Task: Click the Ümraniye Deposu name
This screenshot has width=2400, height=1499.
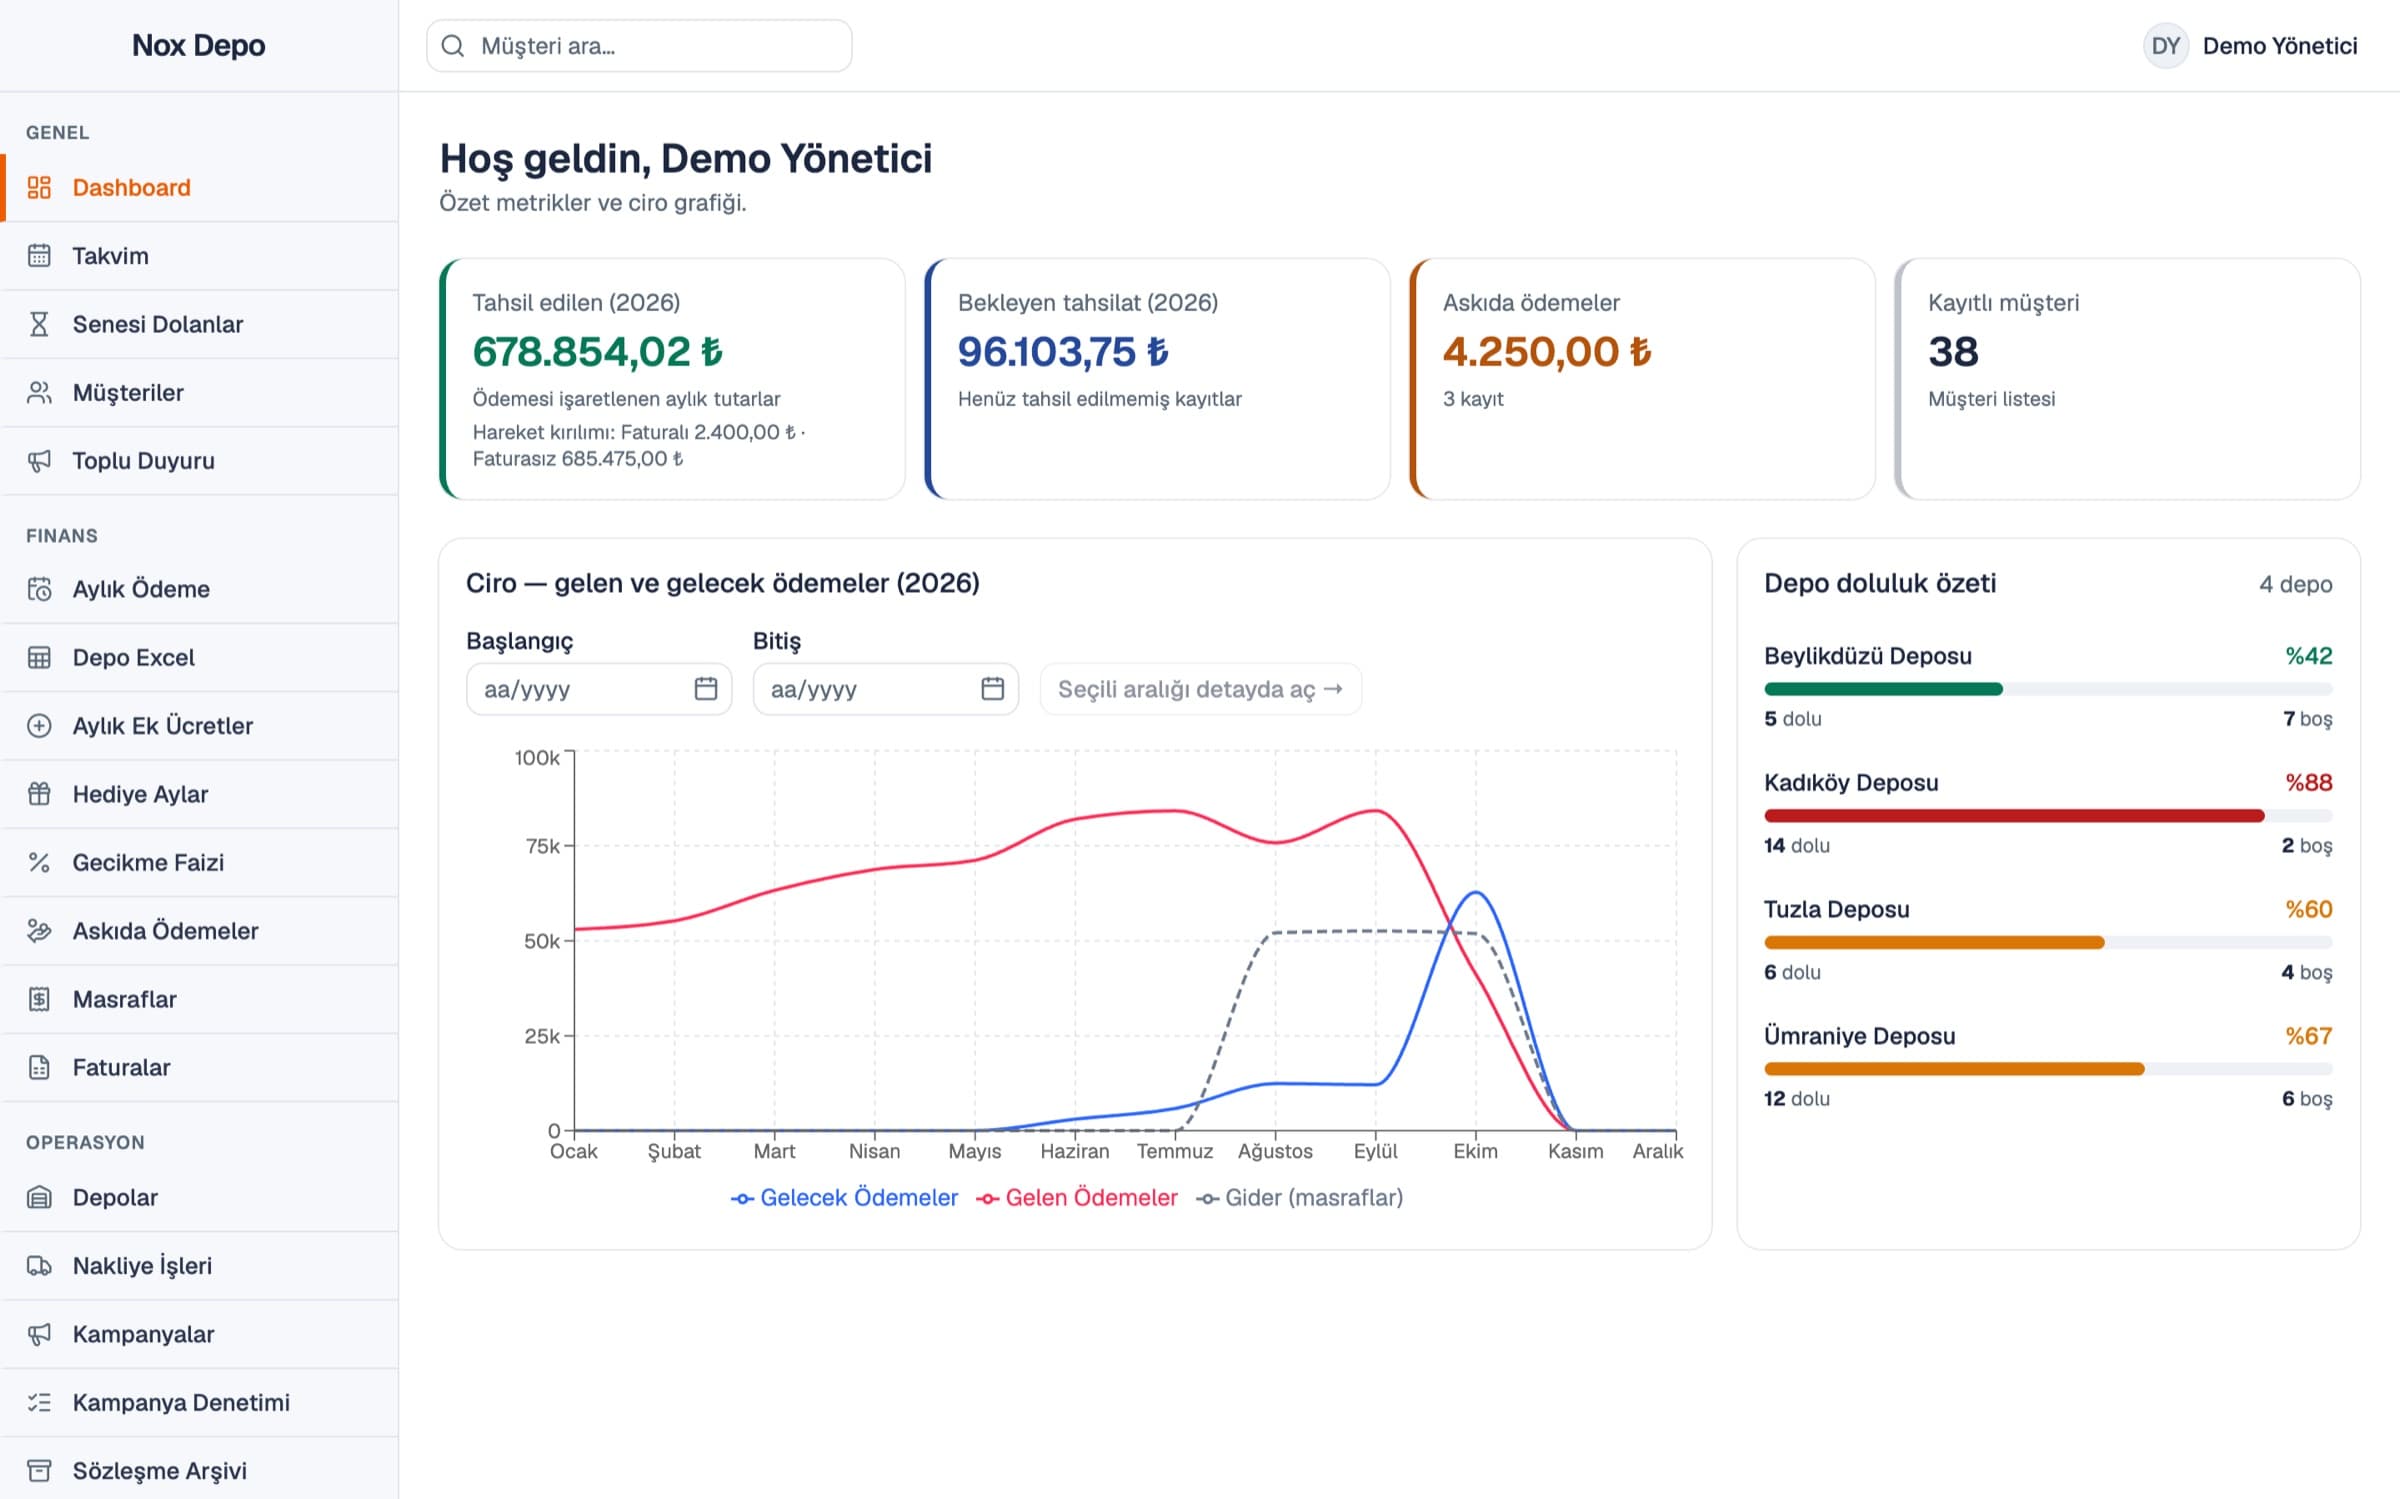Action: coord(1859,1036)
